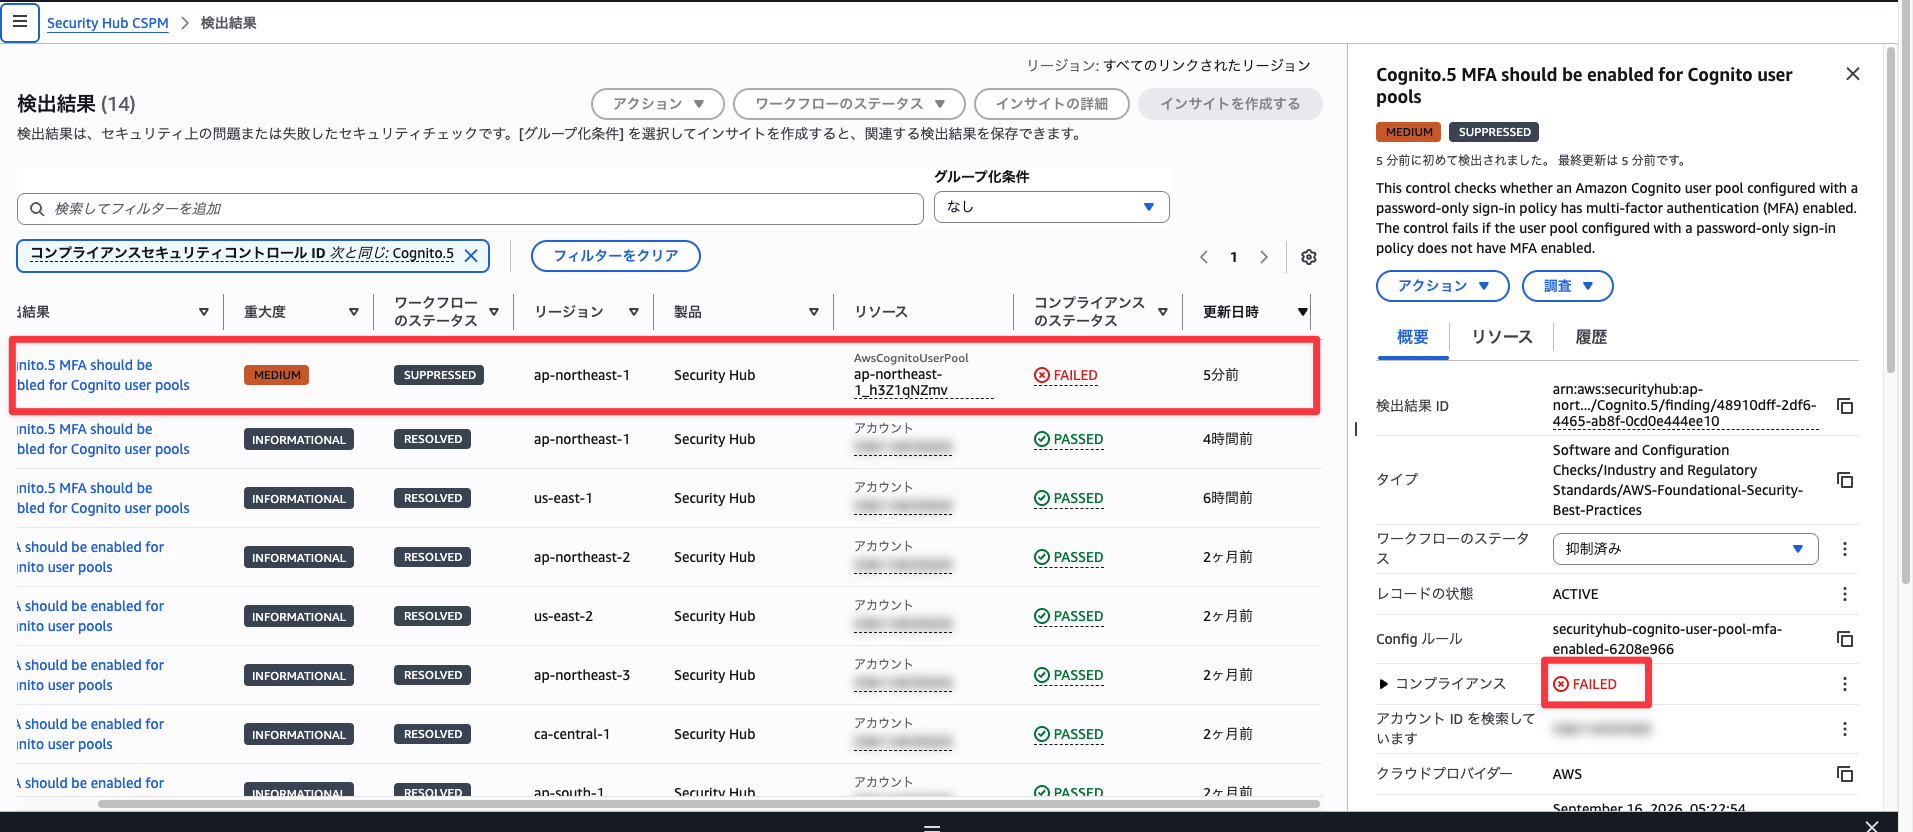Open the 調査 dropdown in details panel
The image size is (1913, 832).
[x=1567, y=286]
